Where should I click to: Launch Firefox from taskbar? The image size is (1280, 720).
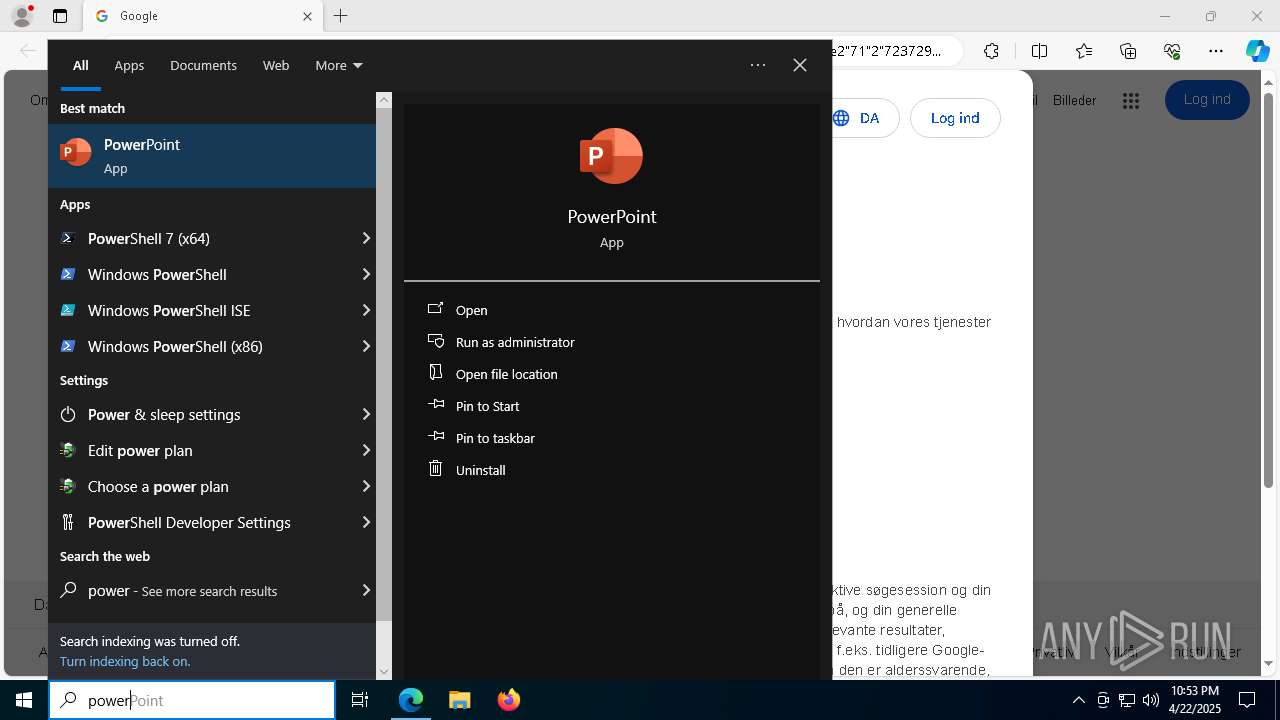[x=508, y=700]
